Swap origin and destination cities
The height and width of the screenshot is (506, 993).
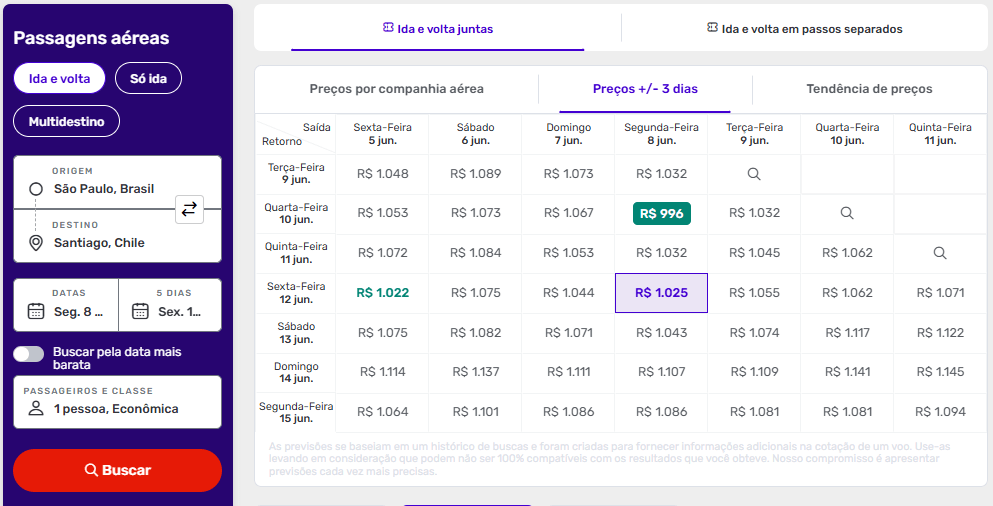189,209
